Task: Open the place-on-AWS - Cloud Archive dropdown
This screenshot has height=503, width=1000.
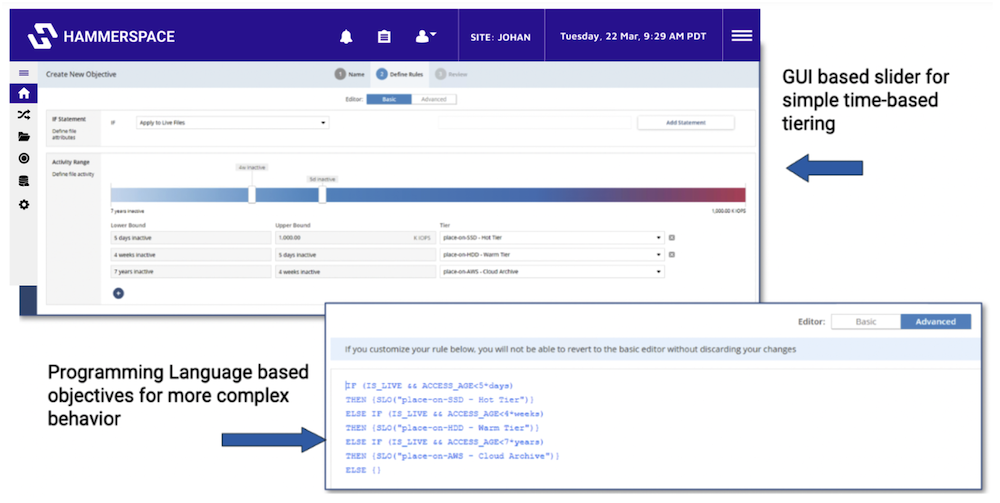Action: pos(552,272)
